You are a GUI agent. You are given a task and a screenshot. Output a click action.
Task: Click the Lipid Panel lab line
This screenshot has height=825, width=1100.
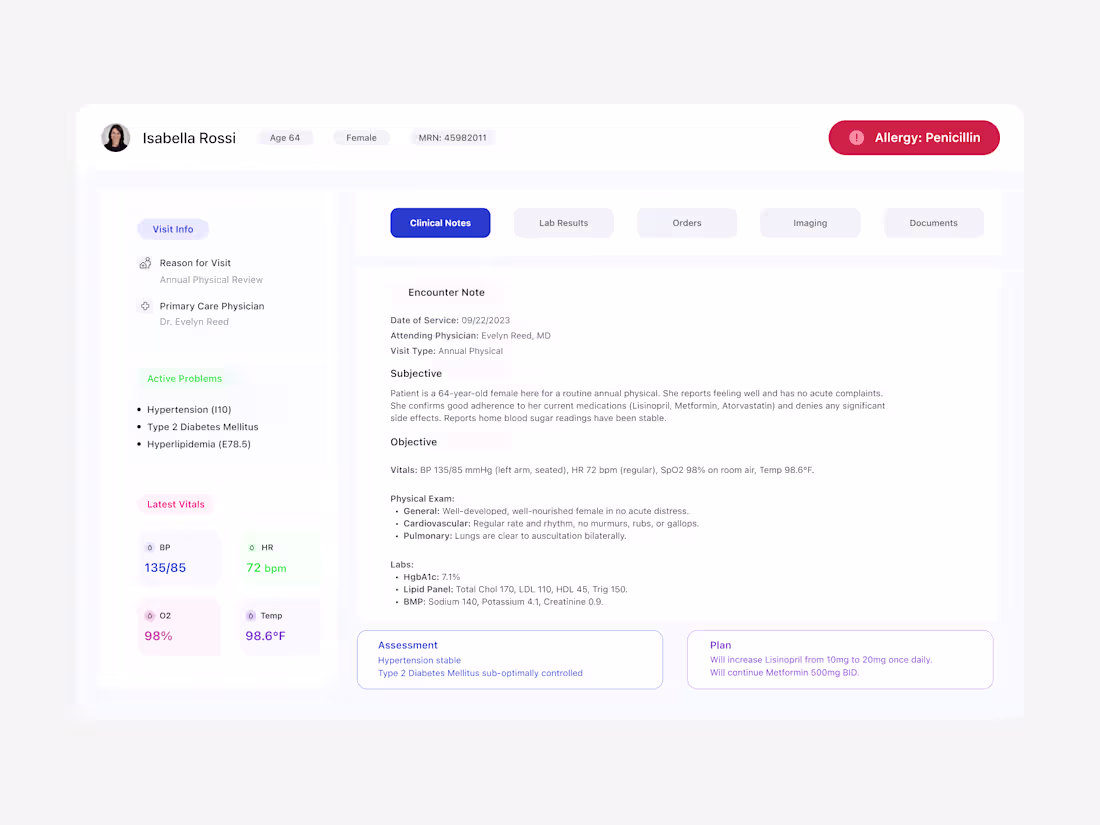point(515,589)
